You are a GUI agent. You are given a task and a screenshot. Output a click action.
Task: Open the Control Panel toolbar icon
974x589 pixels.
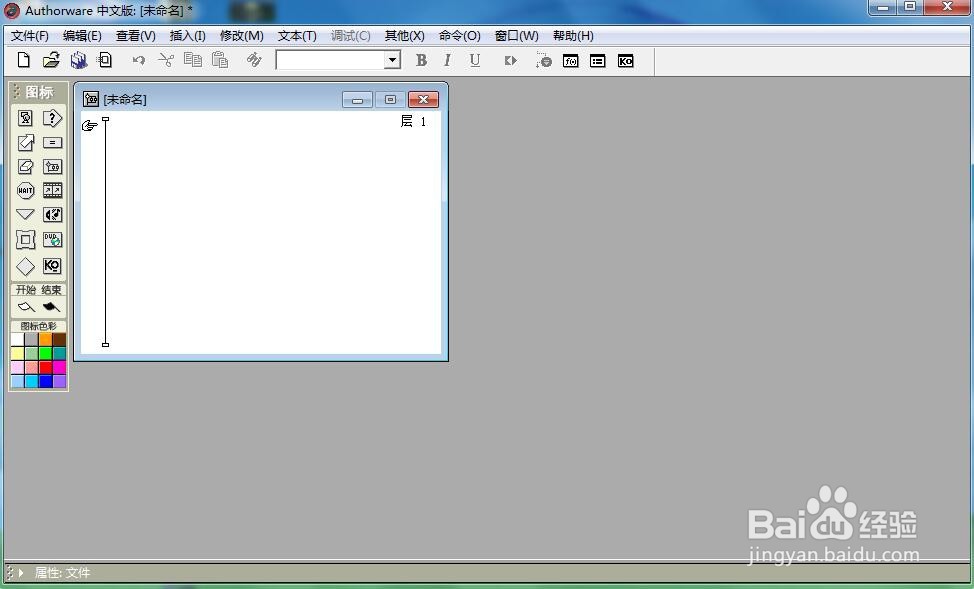pos(544,60)
